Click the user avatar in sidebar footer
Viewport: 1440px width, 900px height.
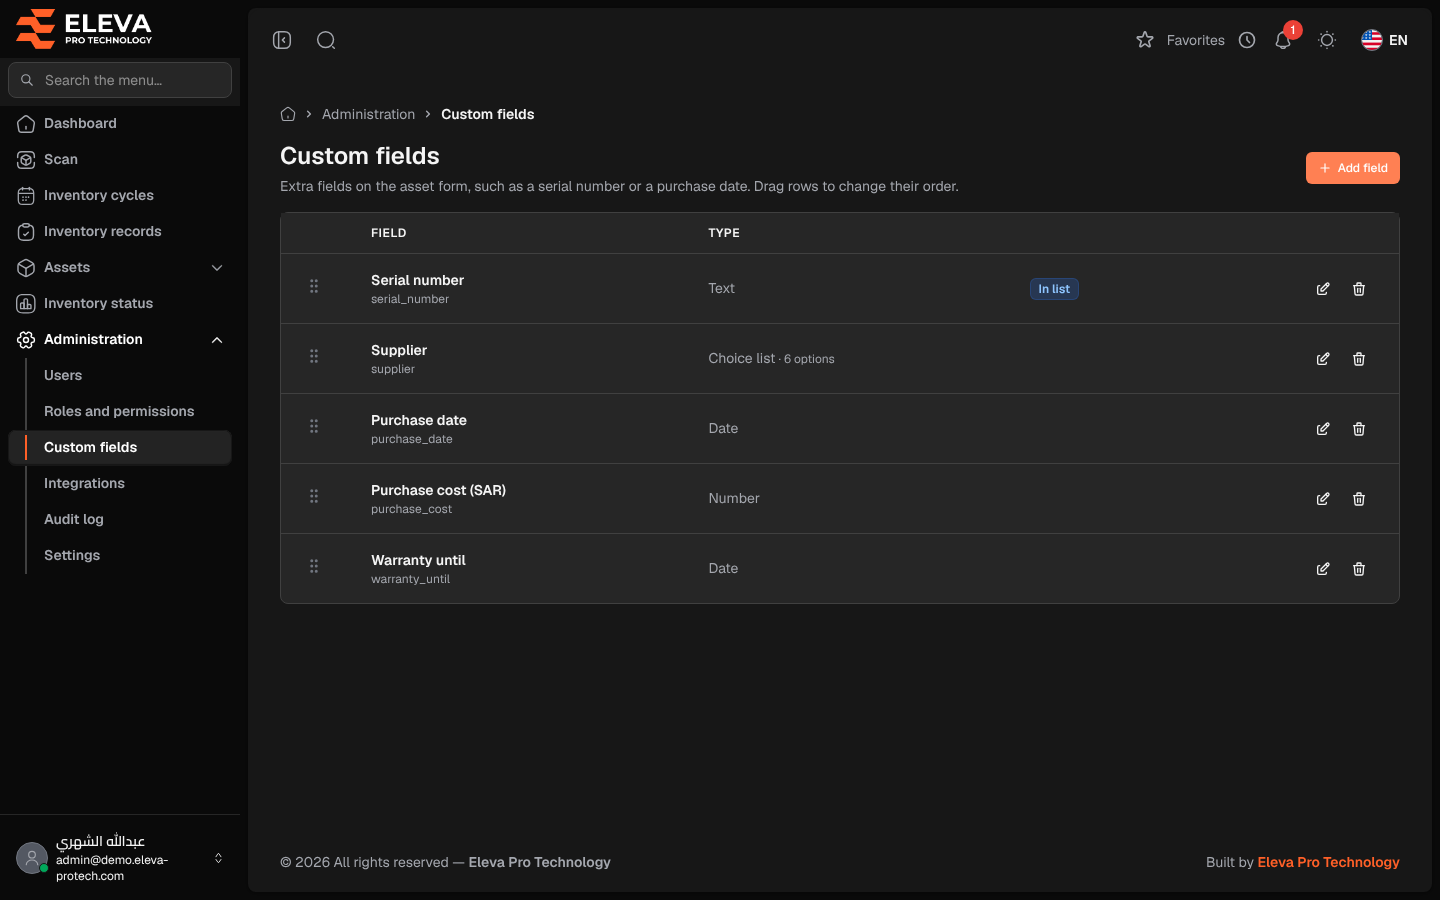[x=32, y=858]
